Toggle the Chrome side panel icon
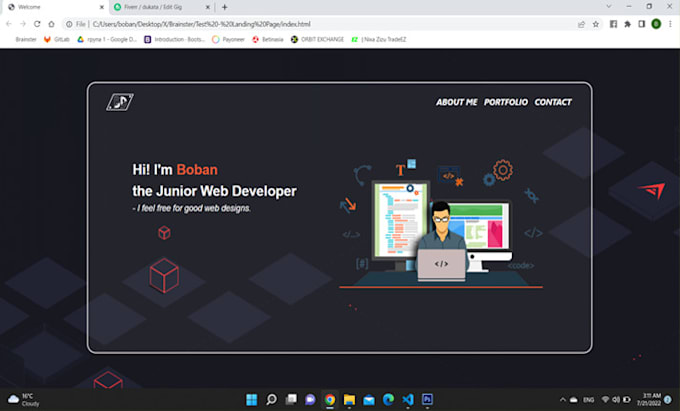 tap(642, 24)
